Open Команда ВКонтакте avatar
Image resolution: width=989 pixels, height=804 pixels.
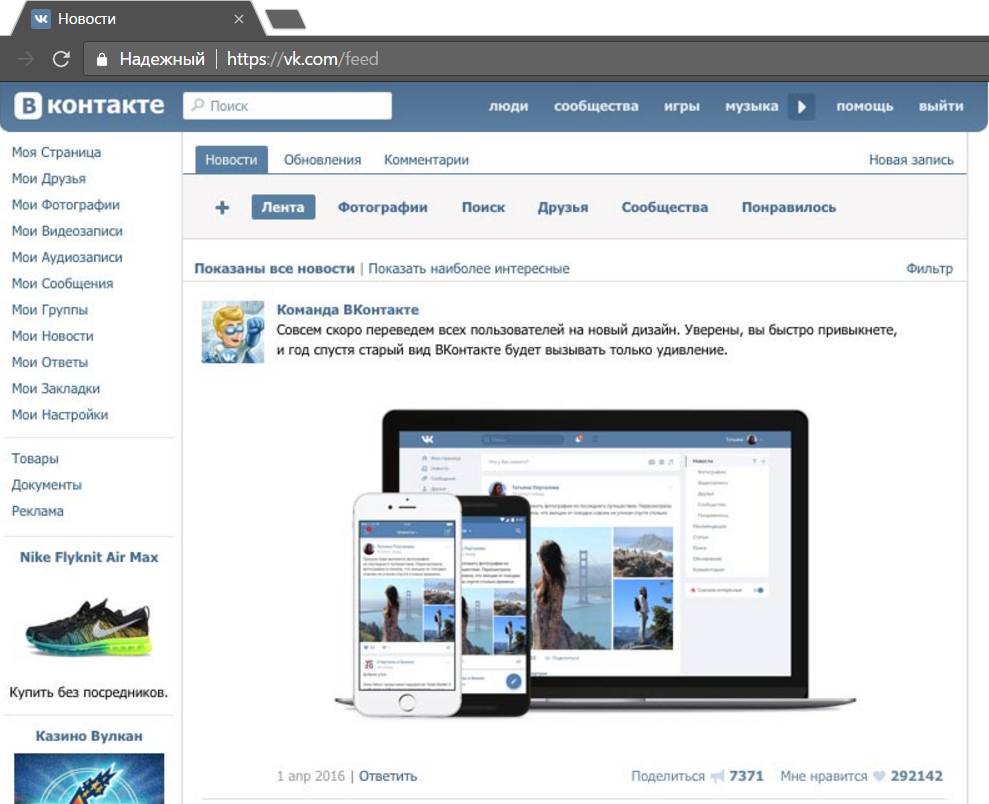233,331
